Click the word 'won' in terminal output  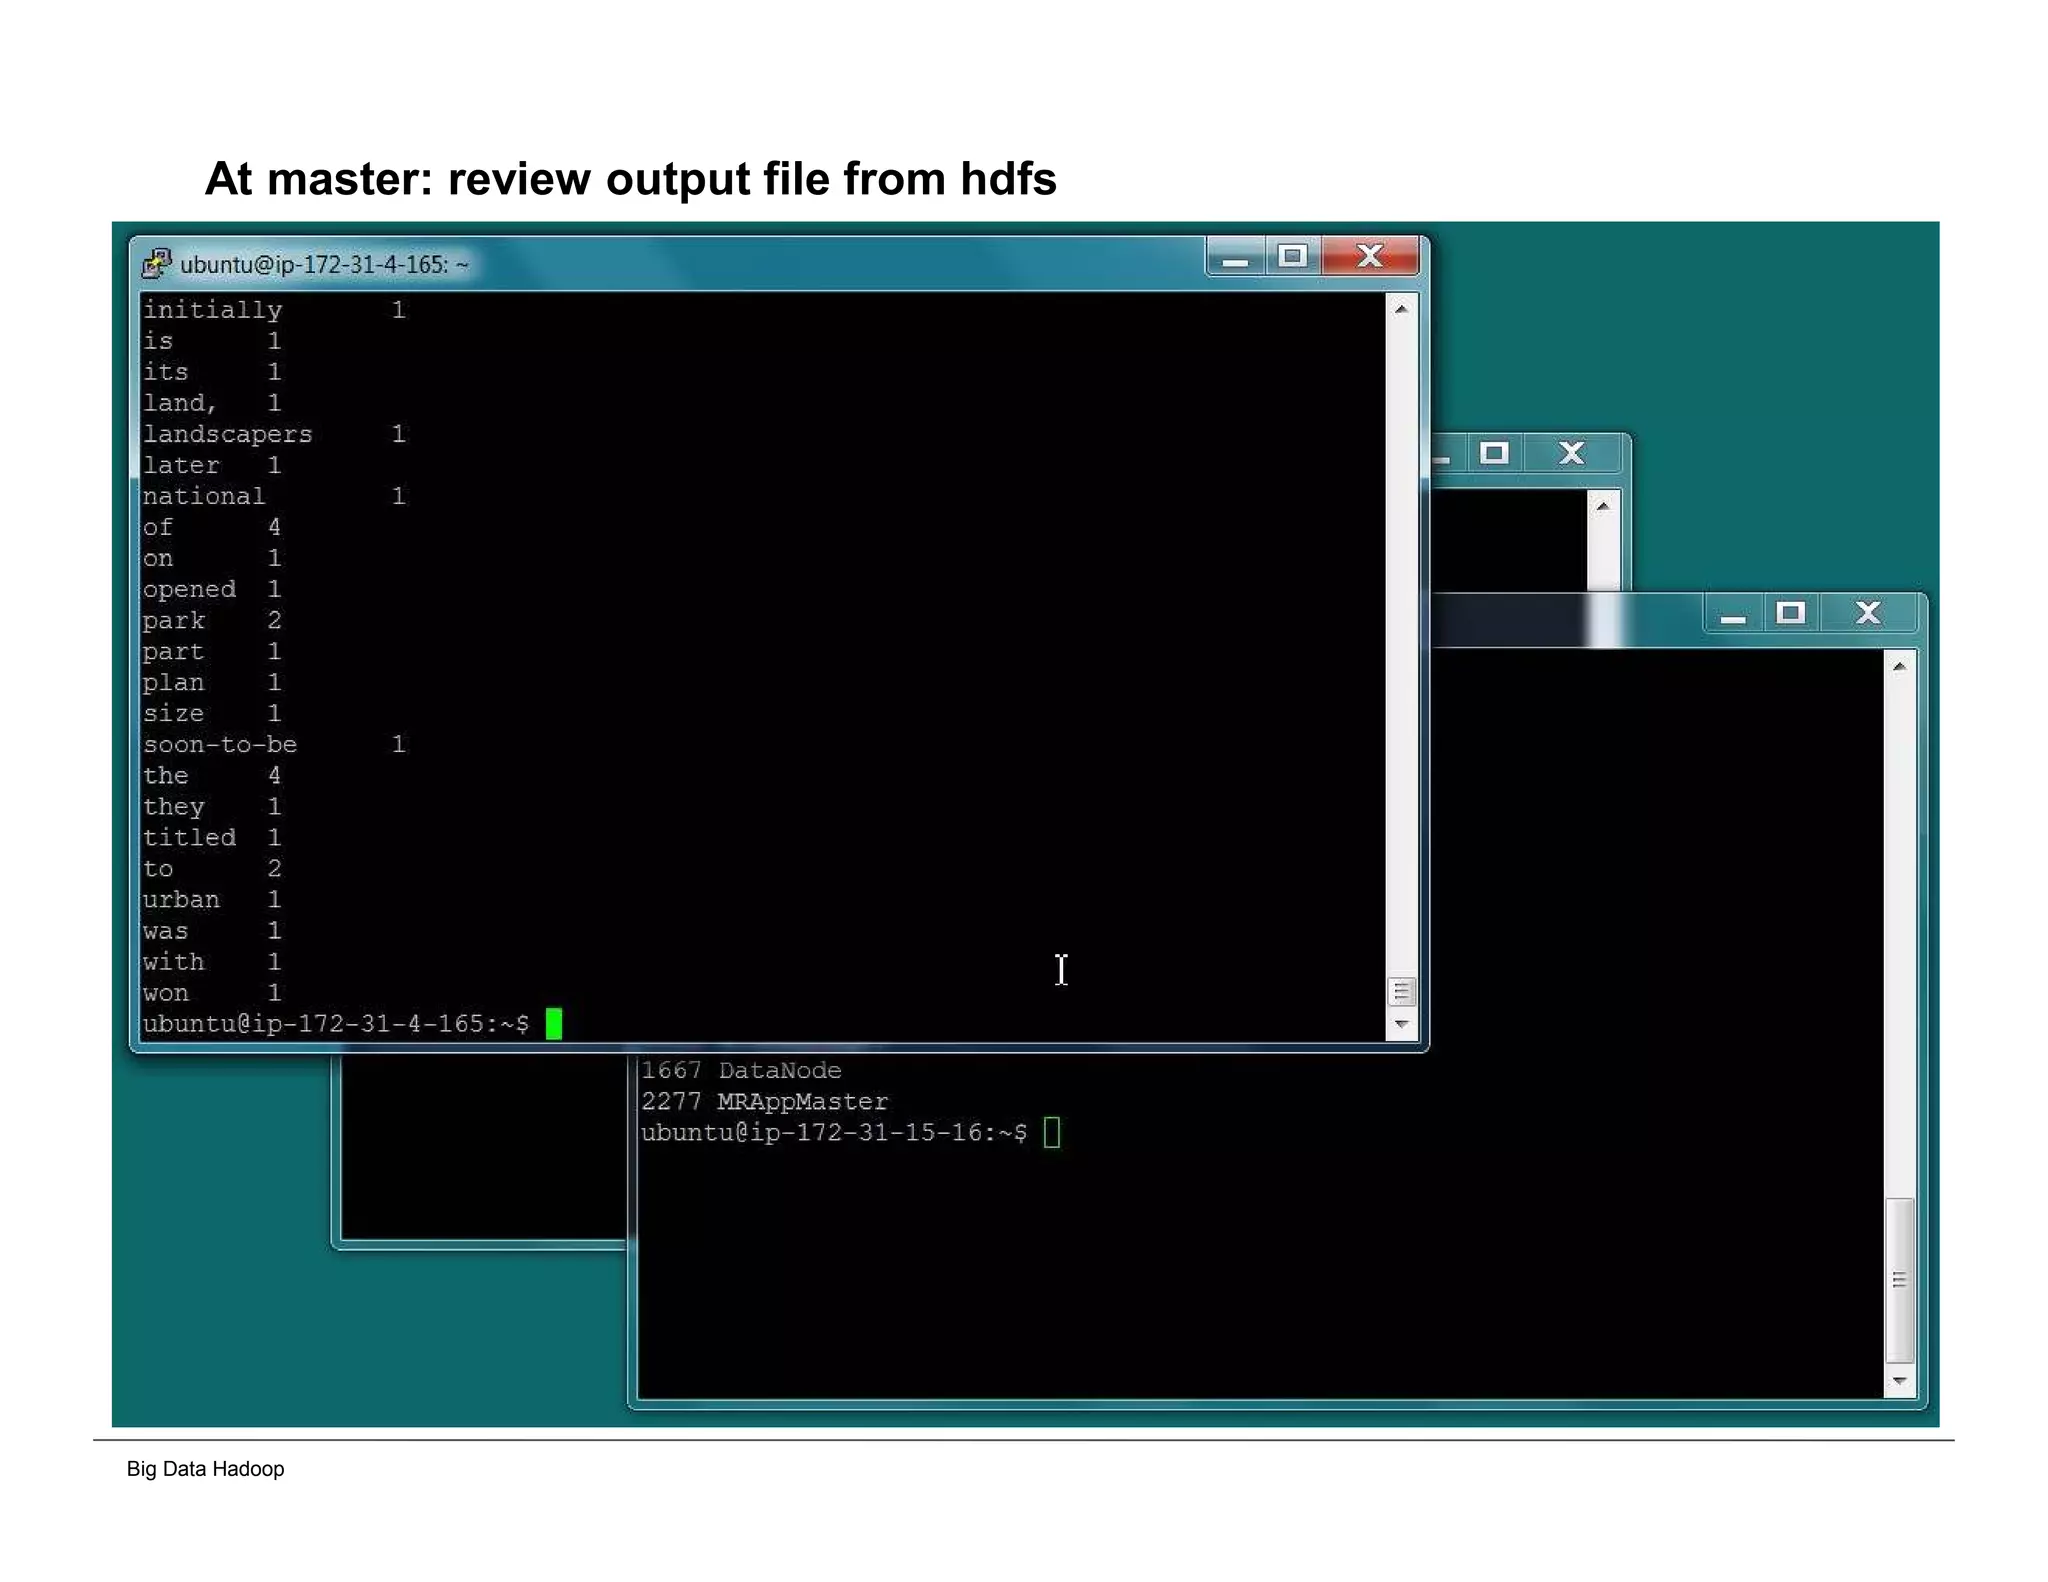[x=165, y=993]
